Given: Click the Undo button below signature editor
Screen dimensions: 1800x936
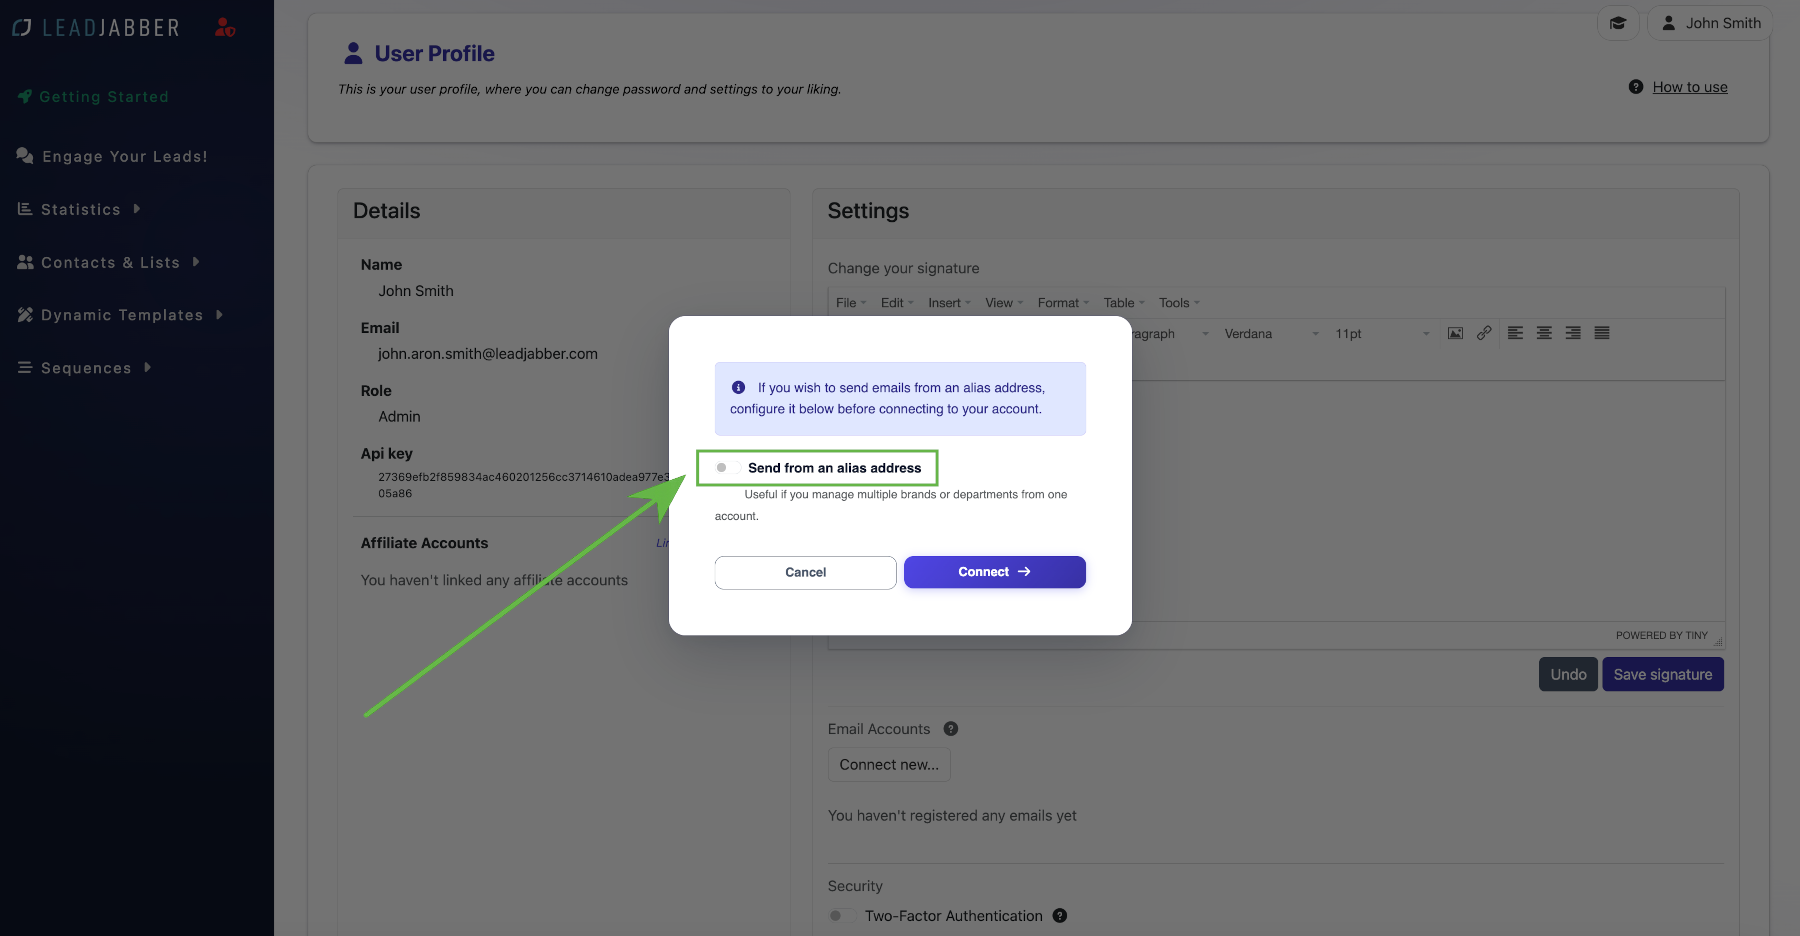Looking at the screenshot, I should point(1568,674).
